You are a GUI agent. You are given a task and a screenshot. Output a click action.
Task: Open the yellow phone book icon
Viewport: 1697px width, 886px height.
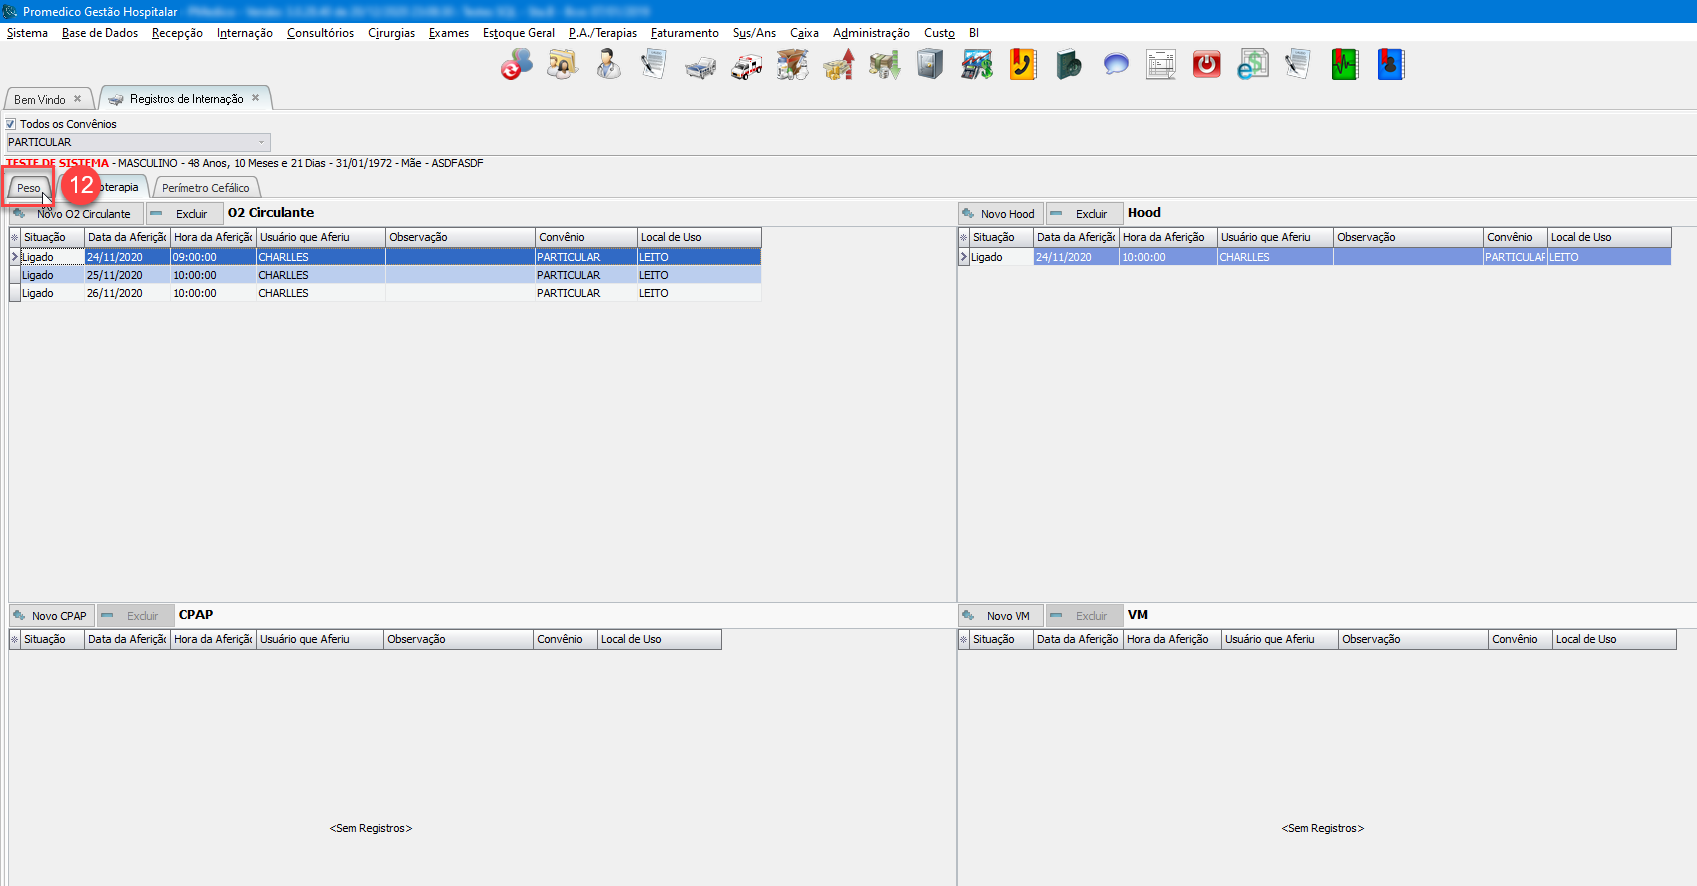1022,65
